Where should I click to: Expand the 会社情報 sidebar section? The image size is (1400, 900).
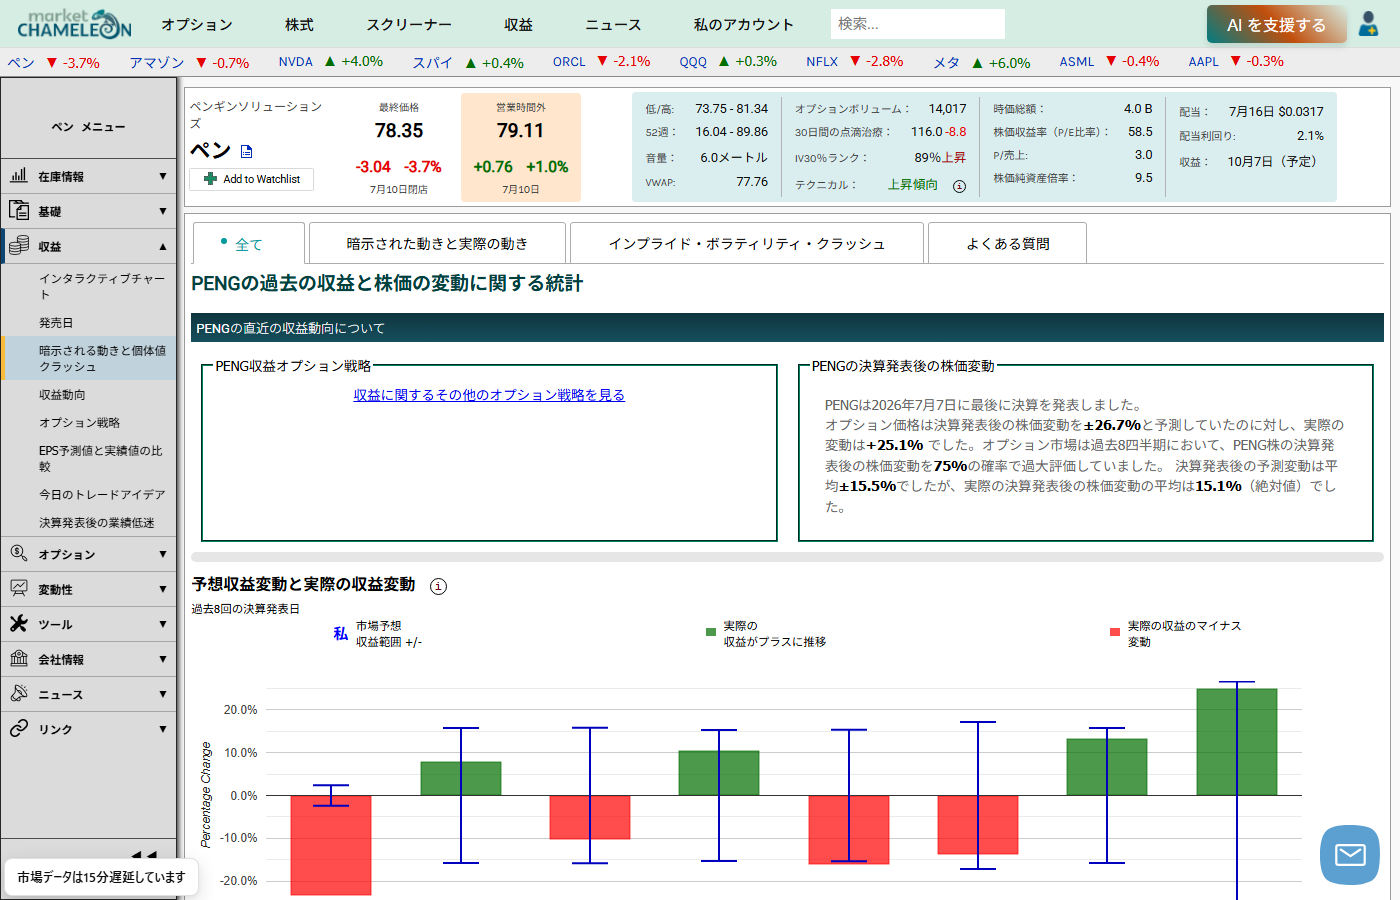tap(163, 659)
